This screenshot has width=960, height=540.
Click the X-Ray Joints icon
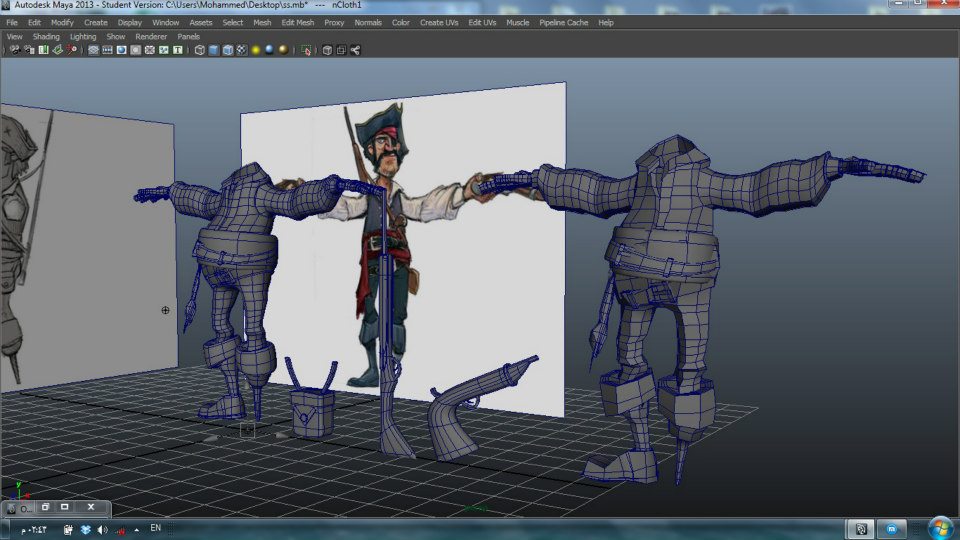(355, 50)
